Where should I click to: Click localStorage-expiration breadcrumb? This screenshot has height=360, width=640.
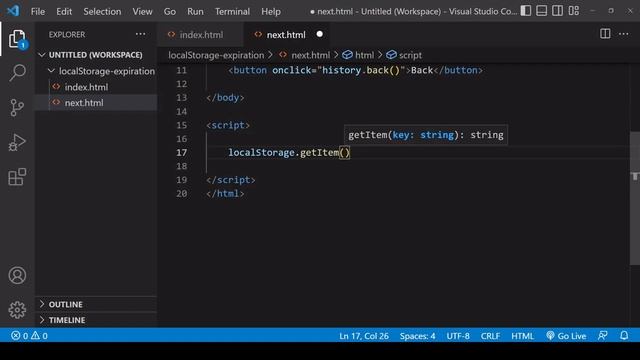pos(216,55)
